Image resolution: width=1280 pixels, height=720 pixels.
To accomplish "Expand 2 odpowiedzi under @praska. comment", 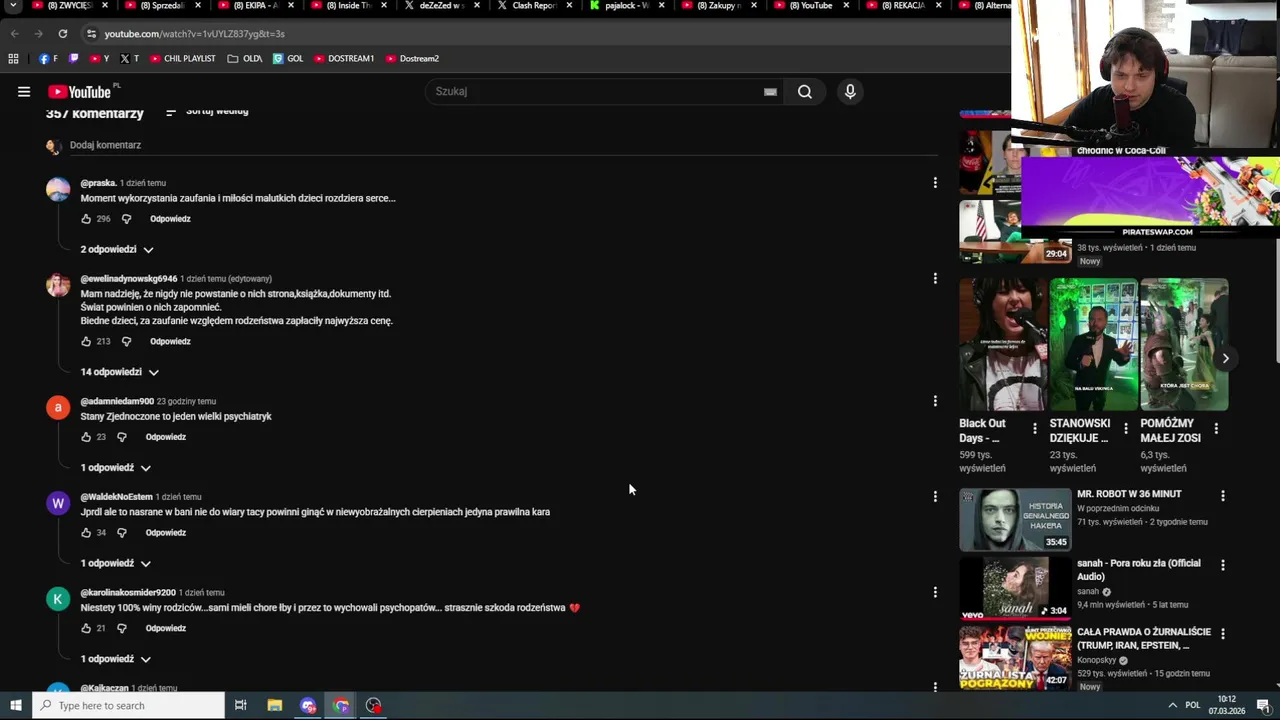I will pyautogui.click(x=117, y=250).
